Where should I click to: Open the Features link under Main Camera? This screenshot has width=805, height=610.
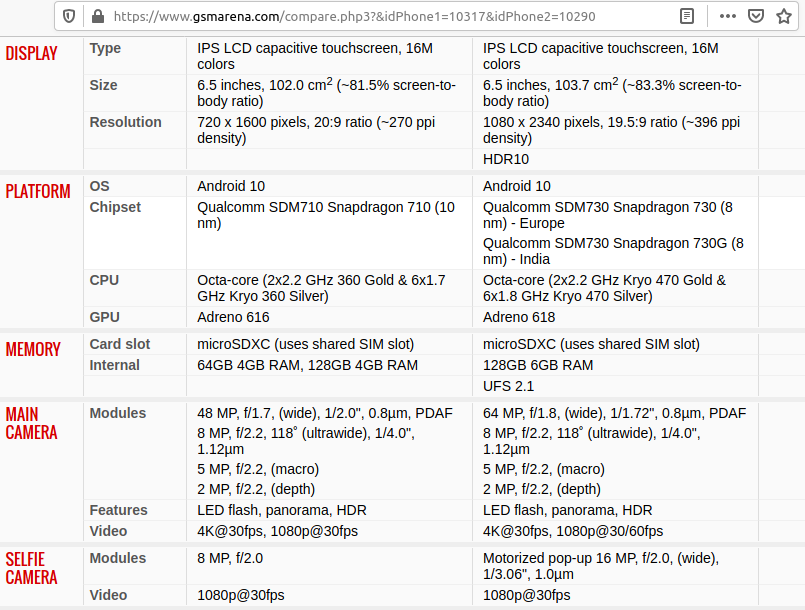pos(118,510)
